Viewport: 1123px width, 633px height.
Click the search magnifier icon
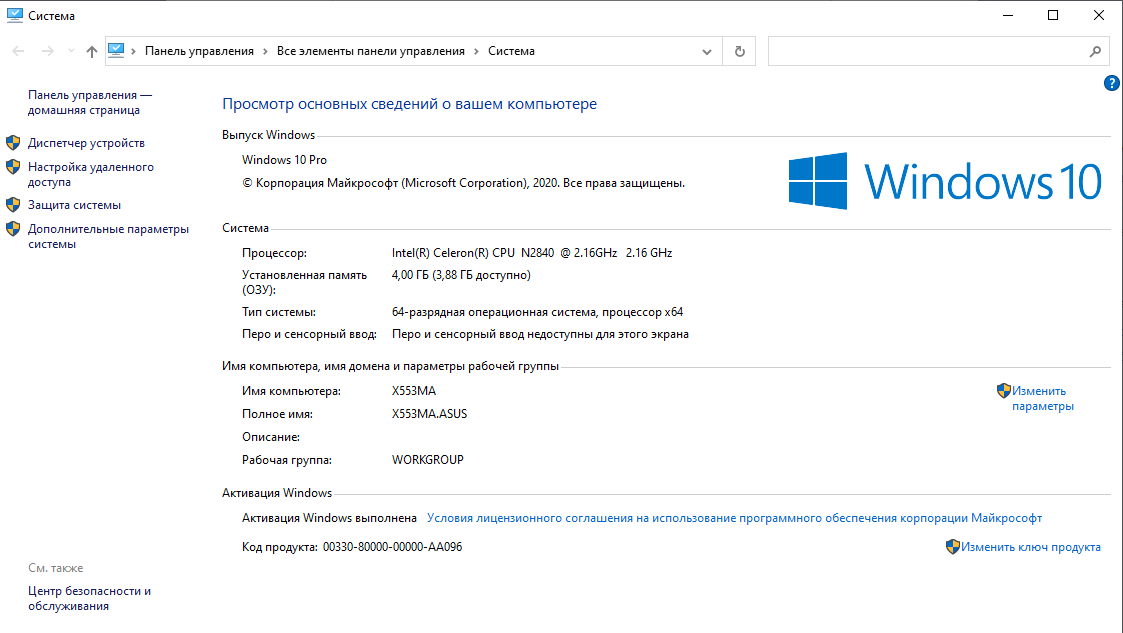(x=1094, y=51)
